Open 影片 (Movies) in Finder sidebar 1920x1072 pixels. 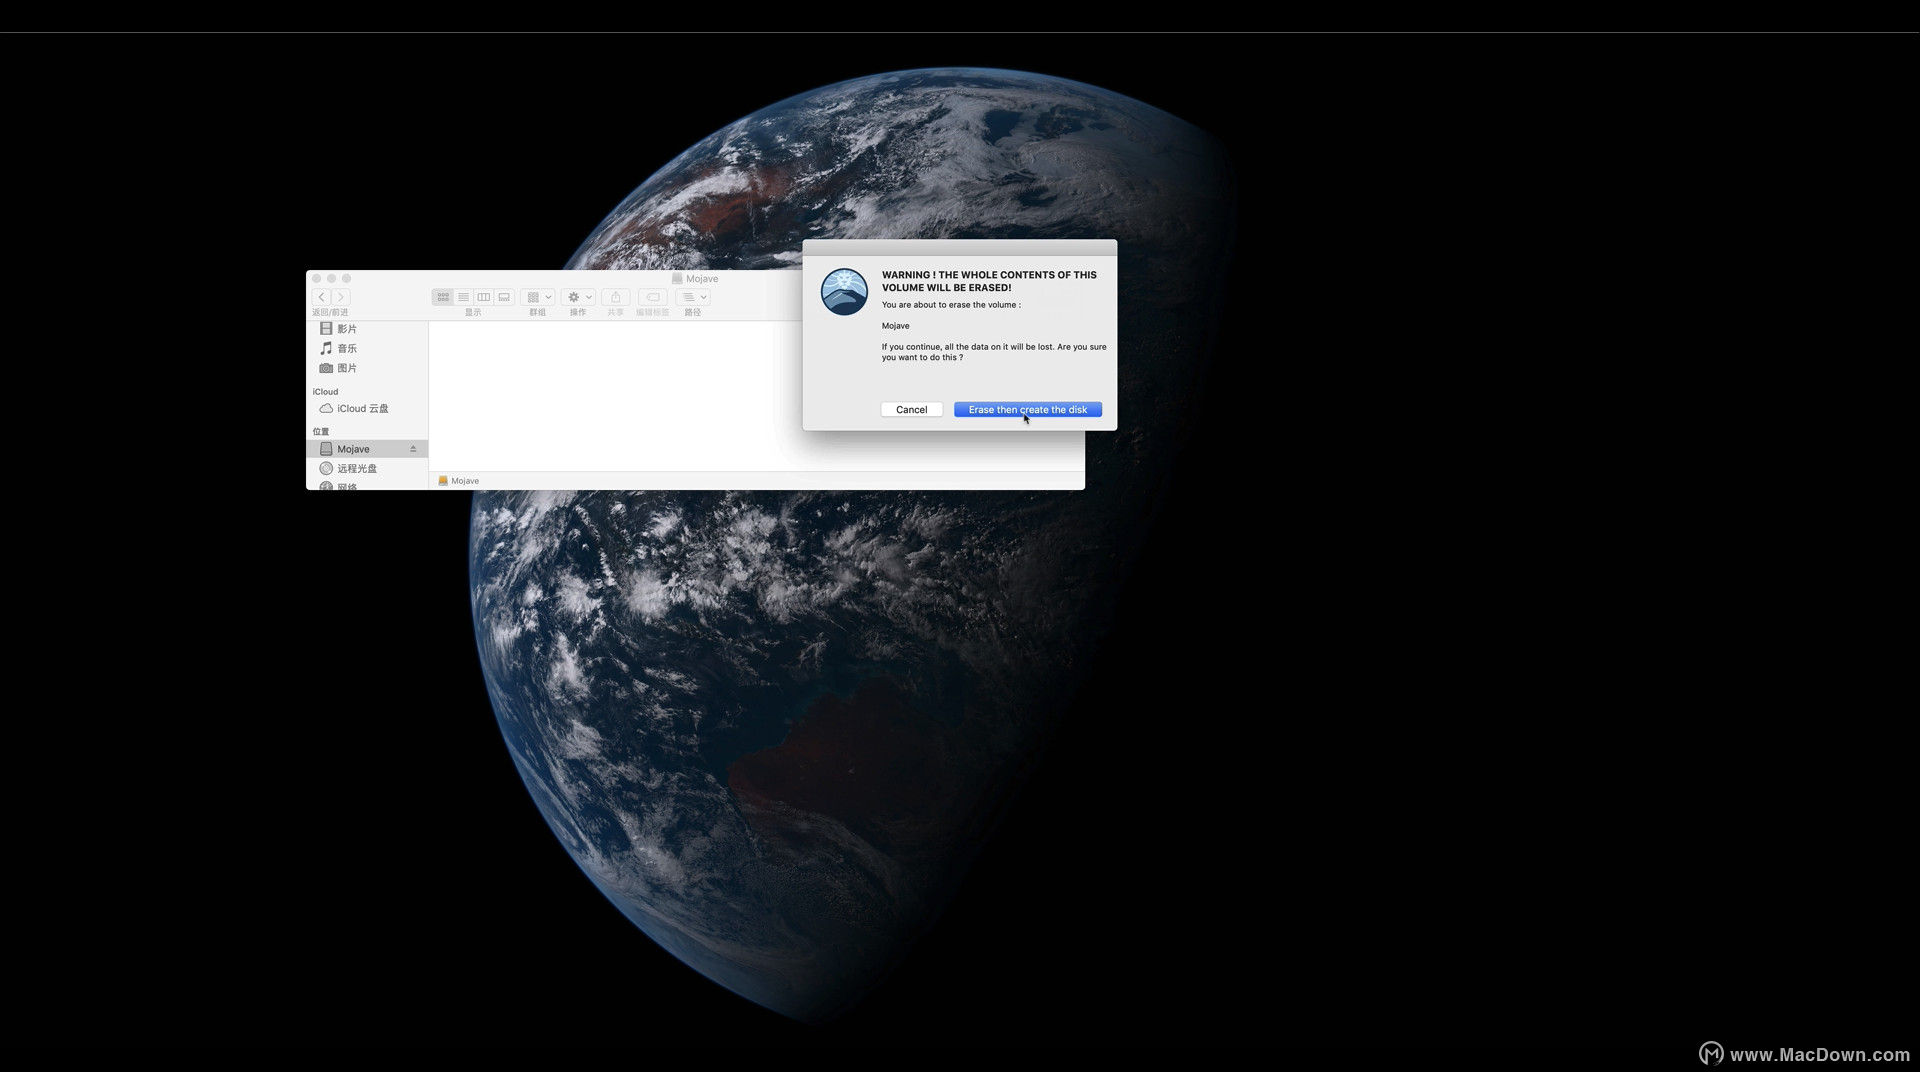(367, 329)
